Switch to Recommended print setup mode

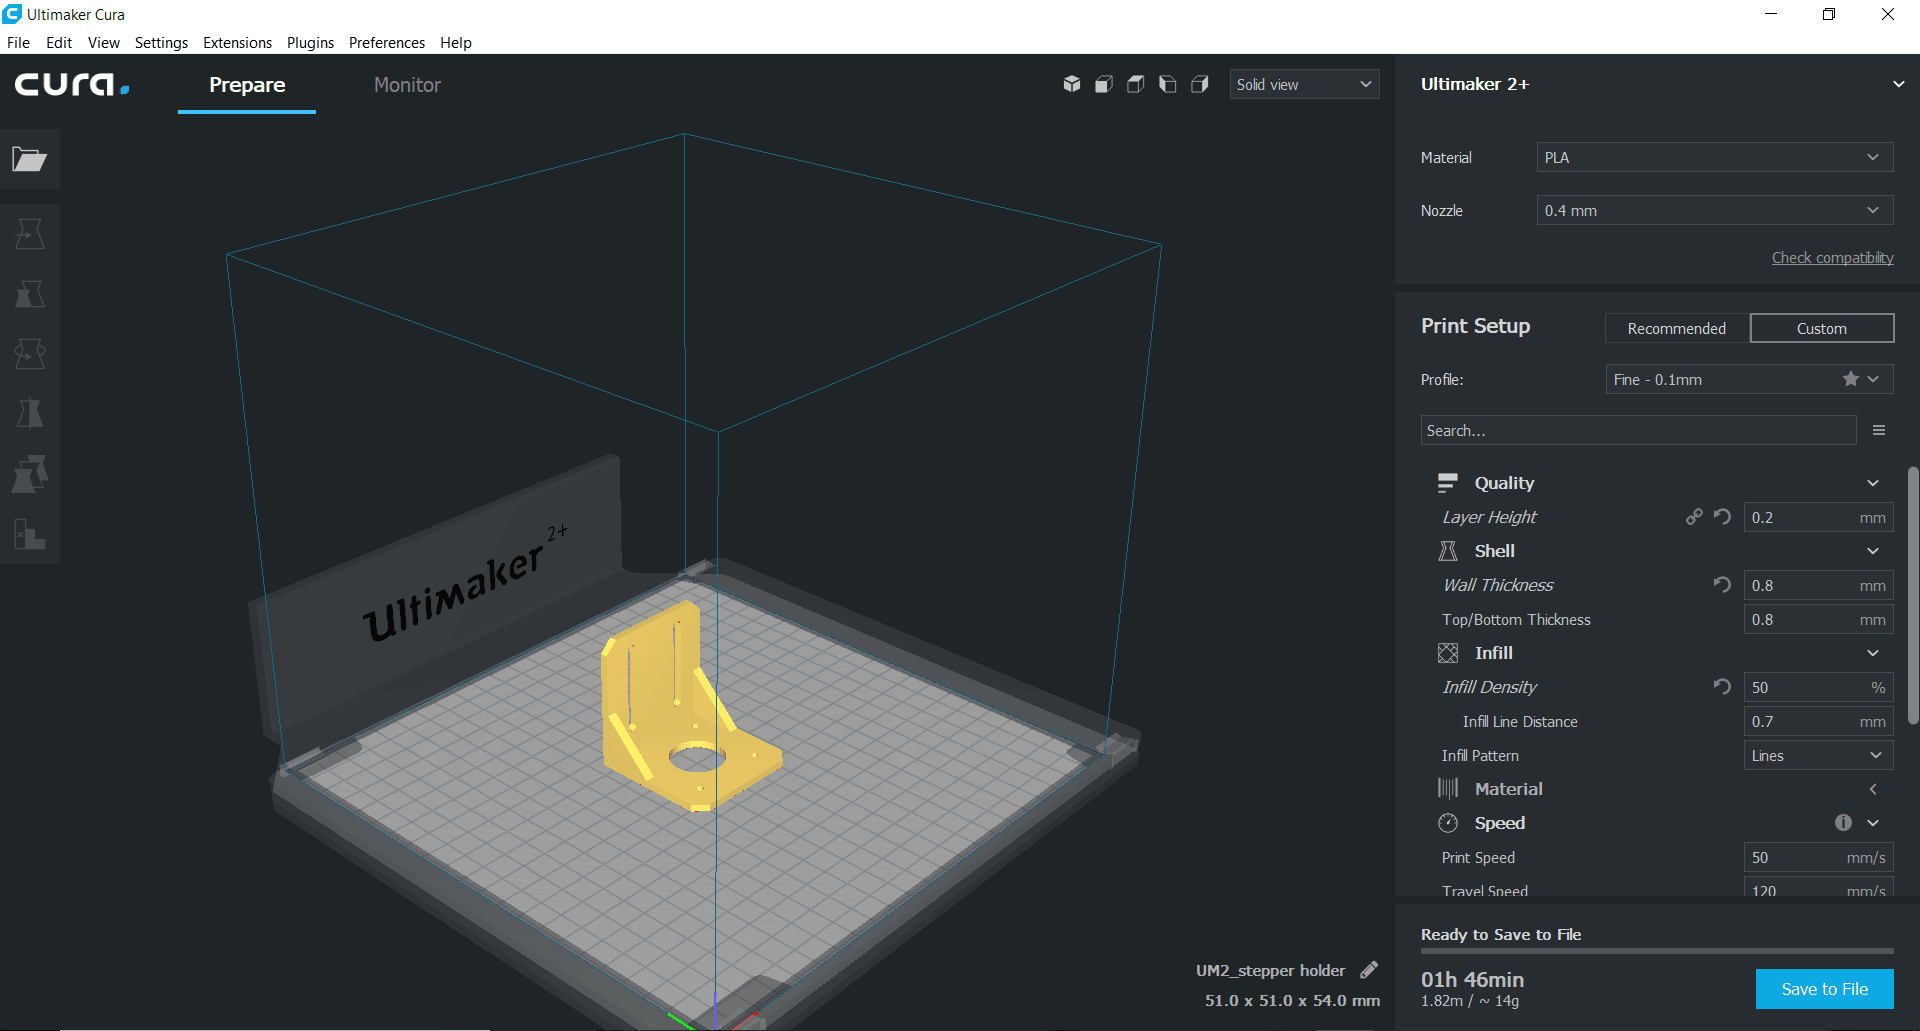click(x=1677, y=328)
